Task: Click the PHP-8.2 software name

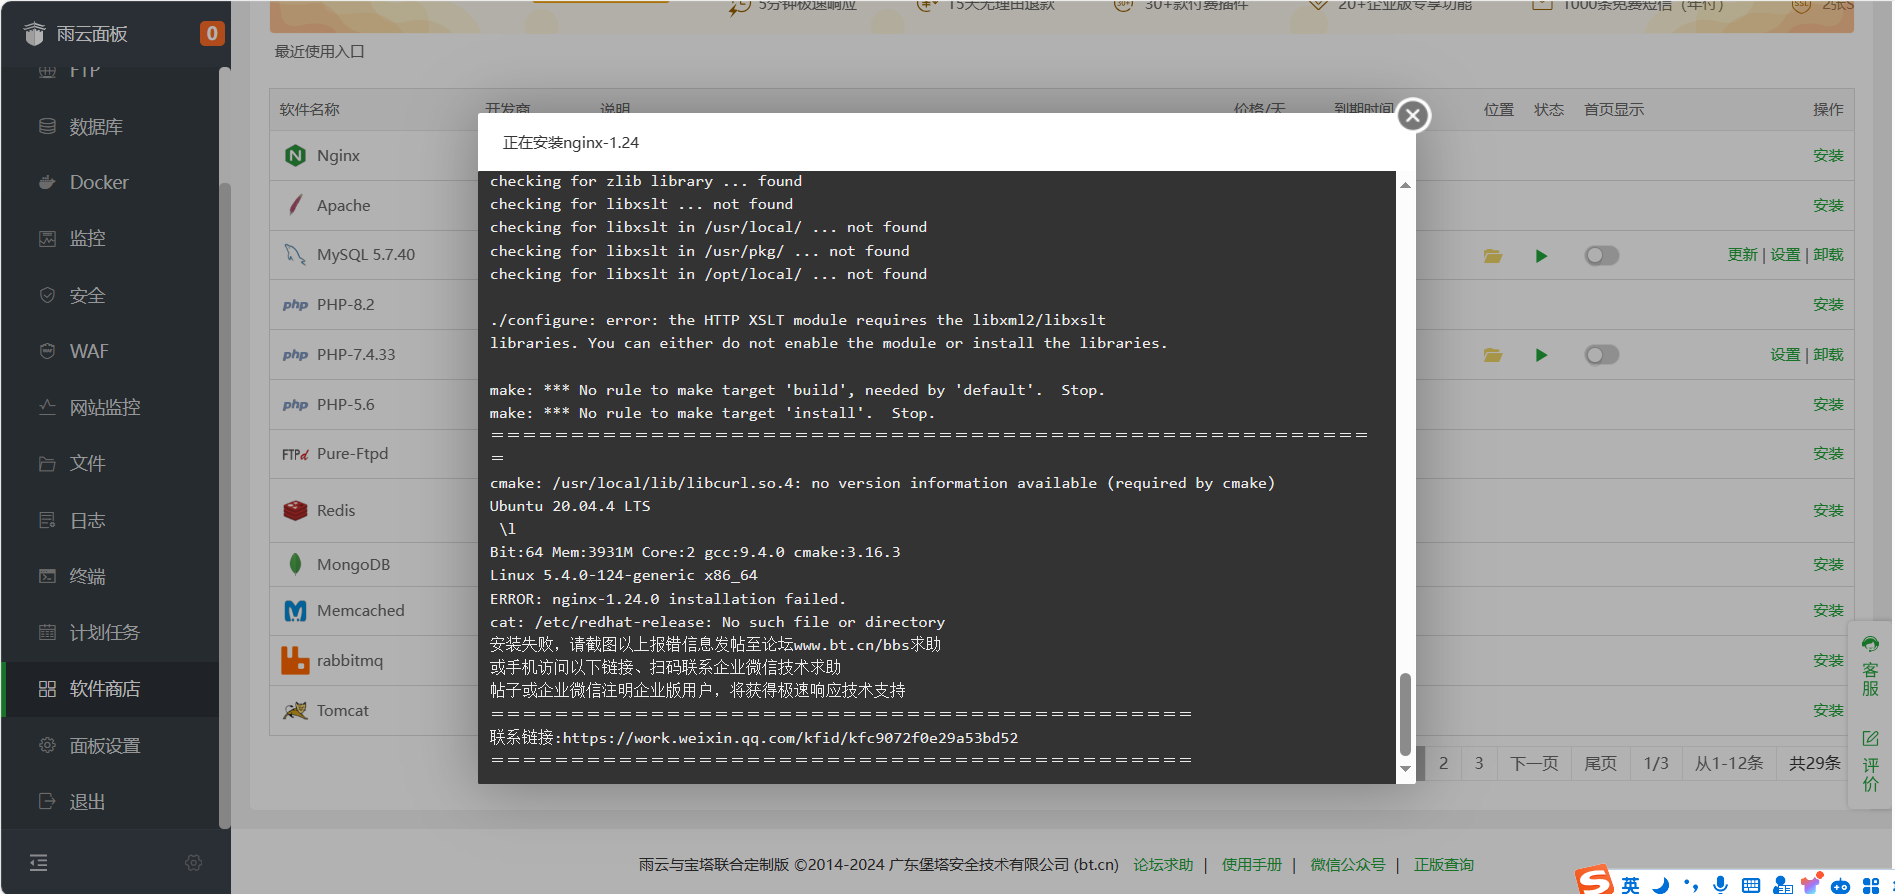Action: coord(346,305)
